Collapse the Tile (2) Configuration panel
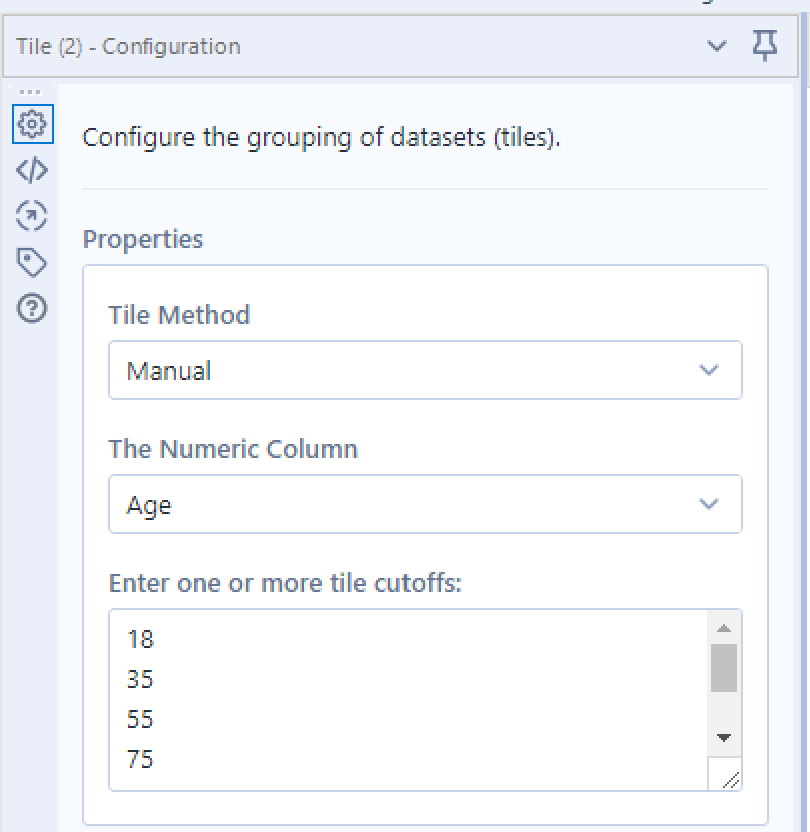The height and width of the screenshot is (832, 810). [716, 46]
